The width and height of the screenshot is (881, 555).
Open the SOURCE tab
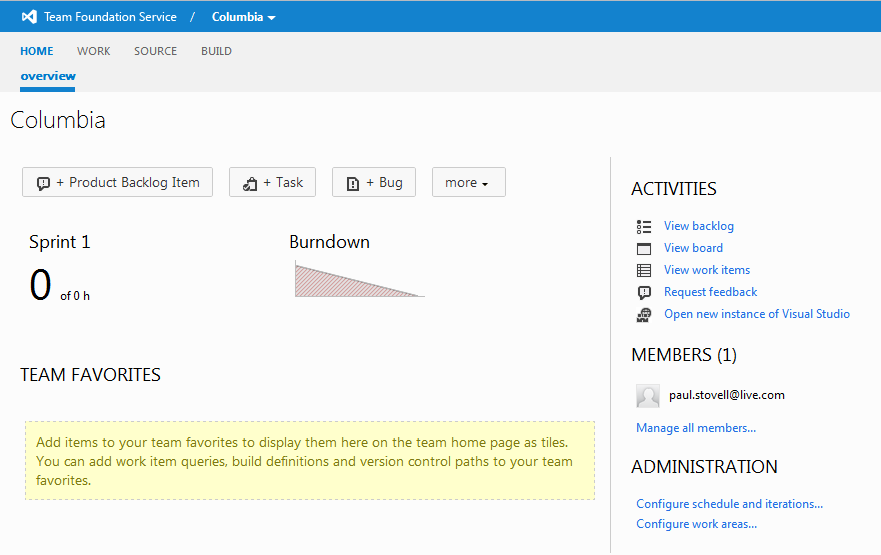click(x=156, y=51)
